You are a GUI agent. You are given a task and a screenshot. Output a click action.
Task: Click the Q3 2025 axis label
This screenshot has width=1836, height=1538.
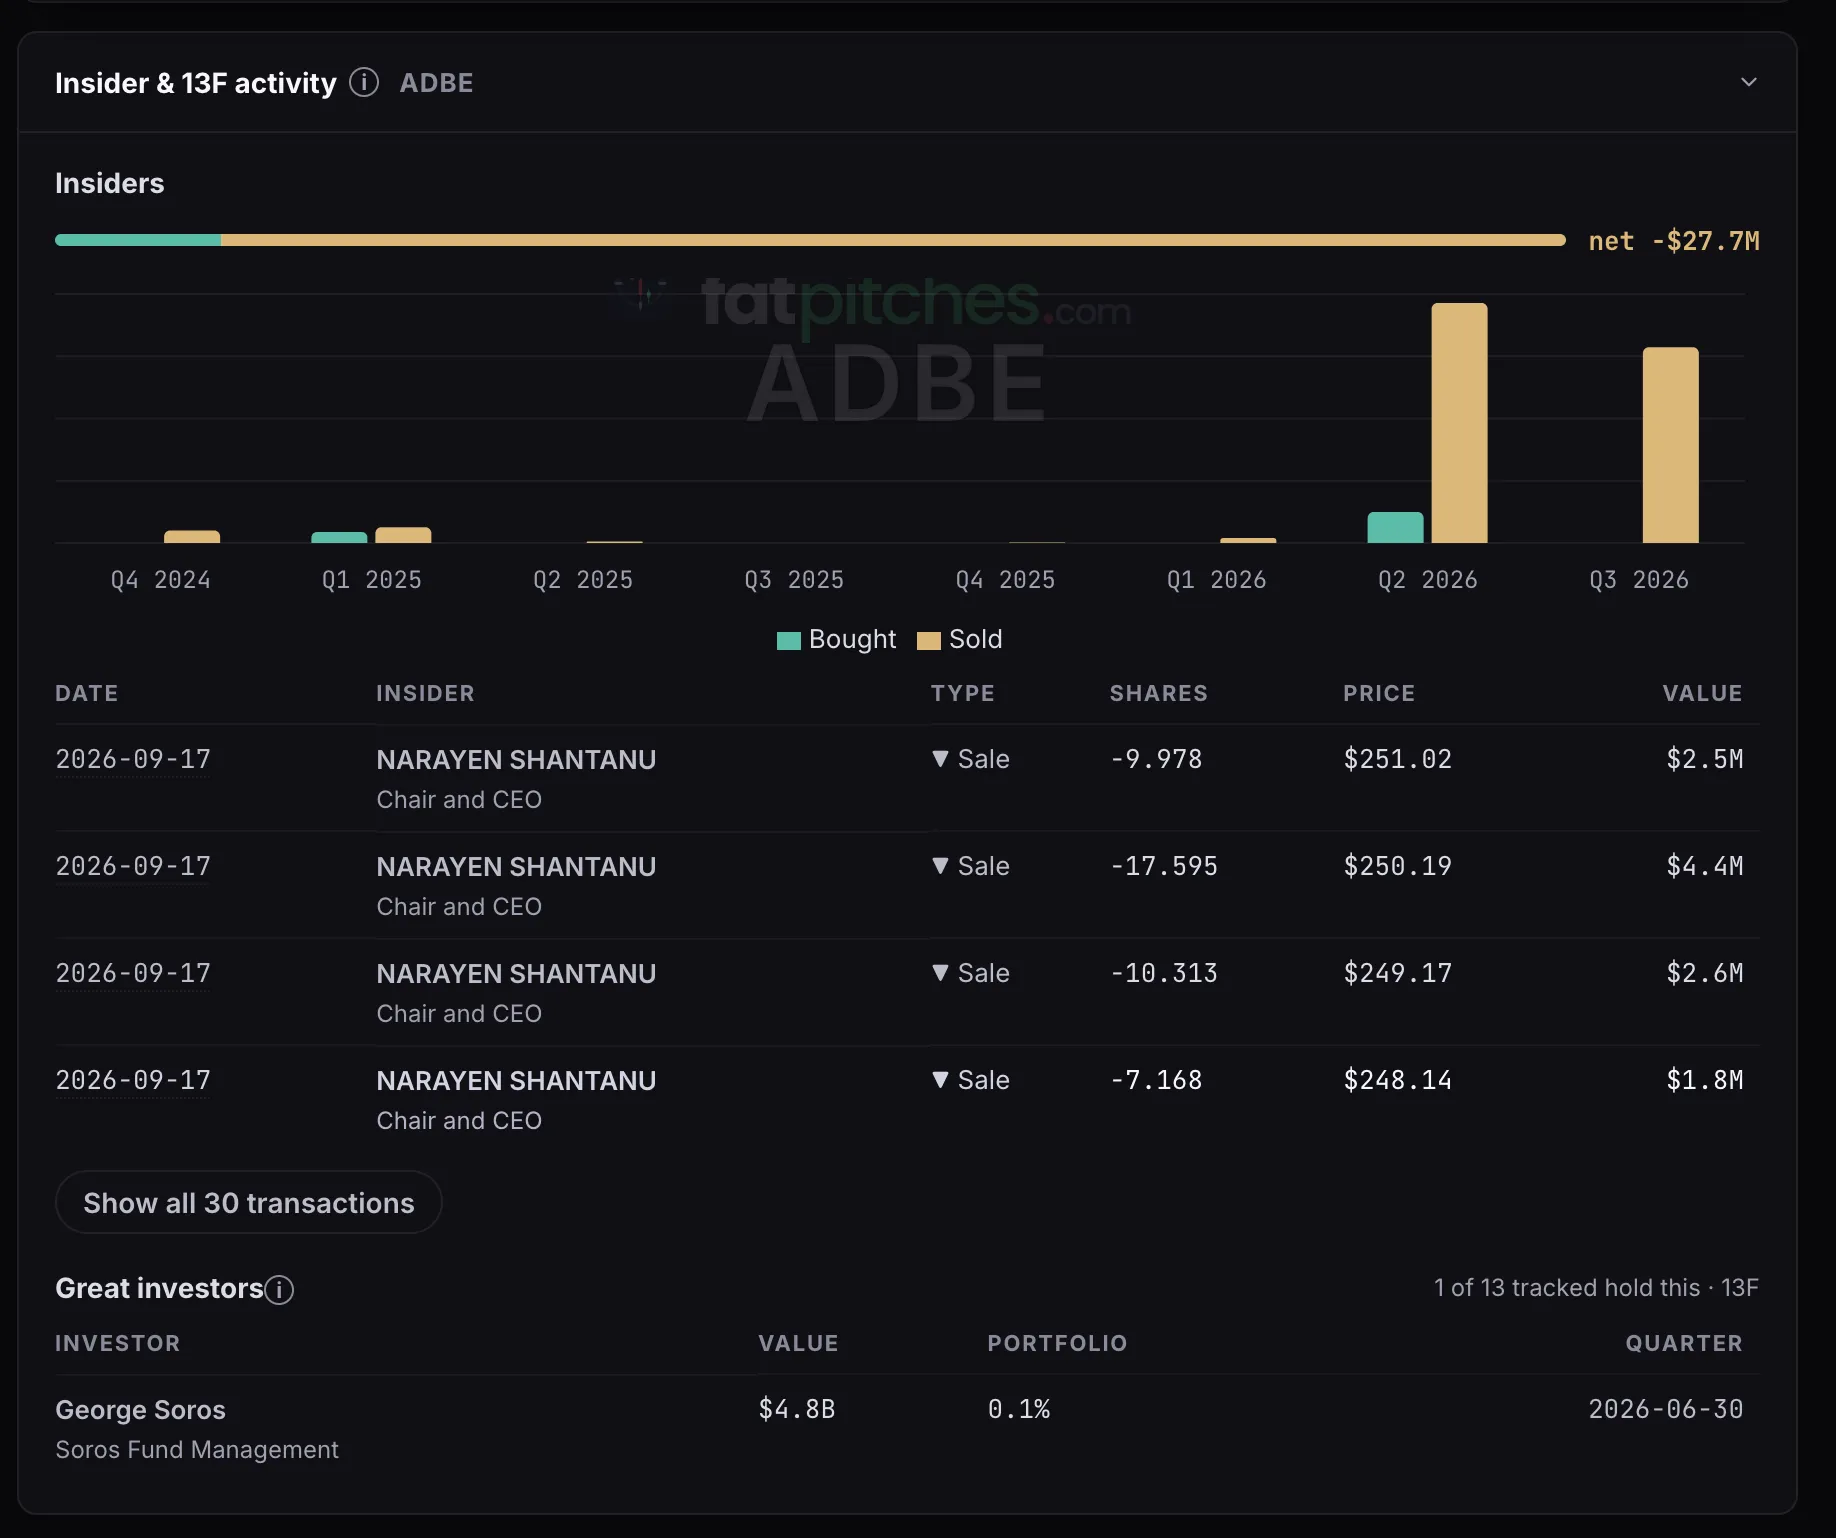[x=794, y=580]
